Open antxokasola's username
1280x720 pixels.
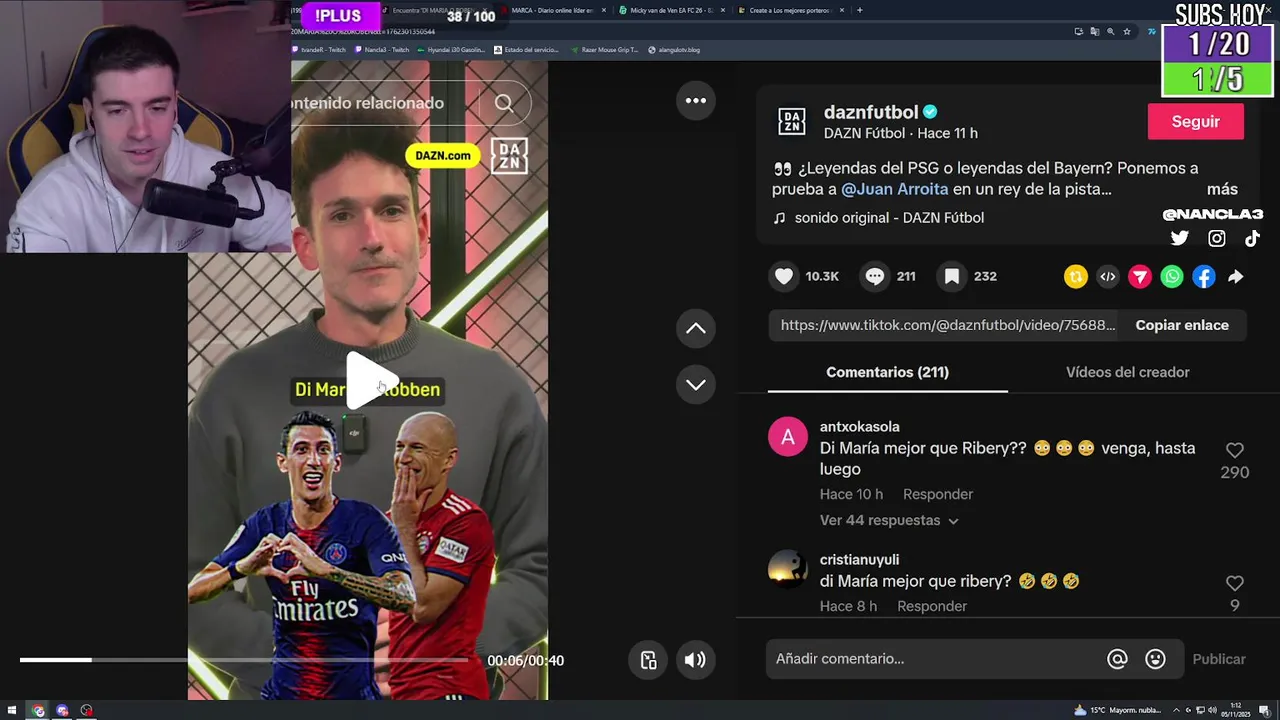click(859, 427)
